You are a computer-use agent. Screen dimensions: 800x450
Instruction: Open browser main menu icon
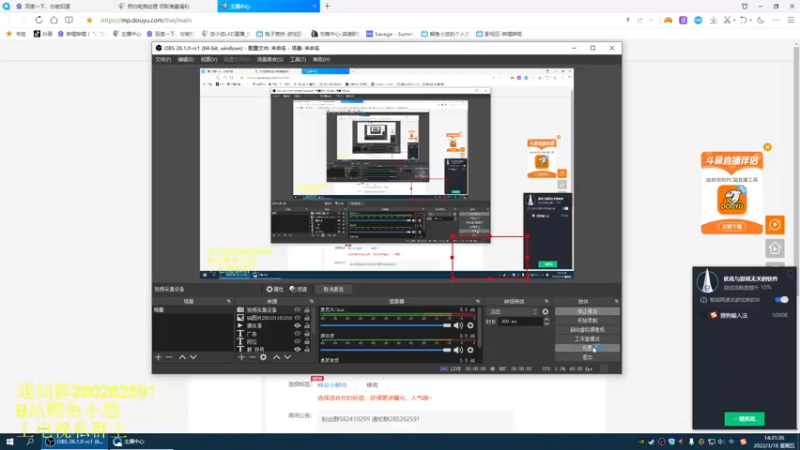coord(790,20)
